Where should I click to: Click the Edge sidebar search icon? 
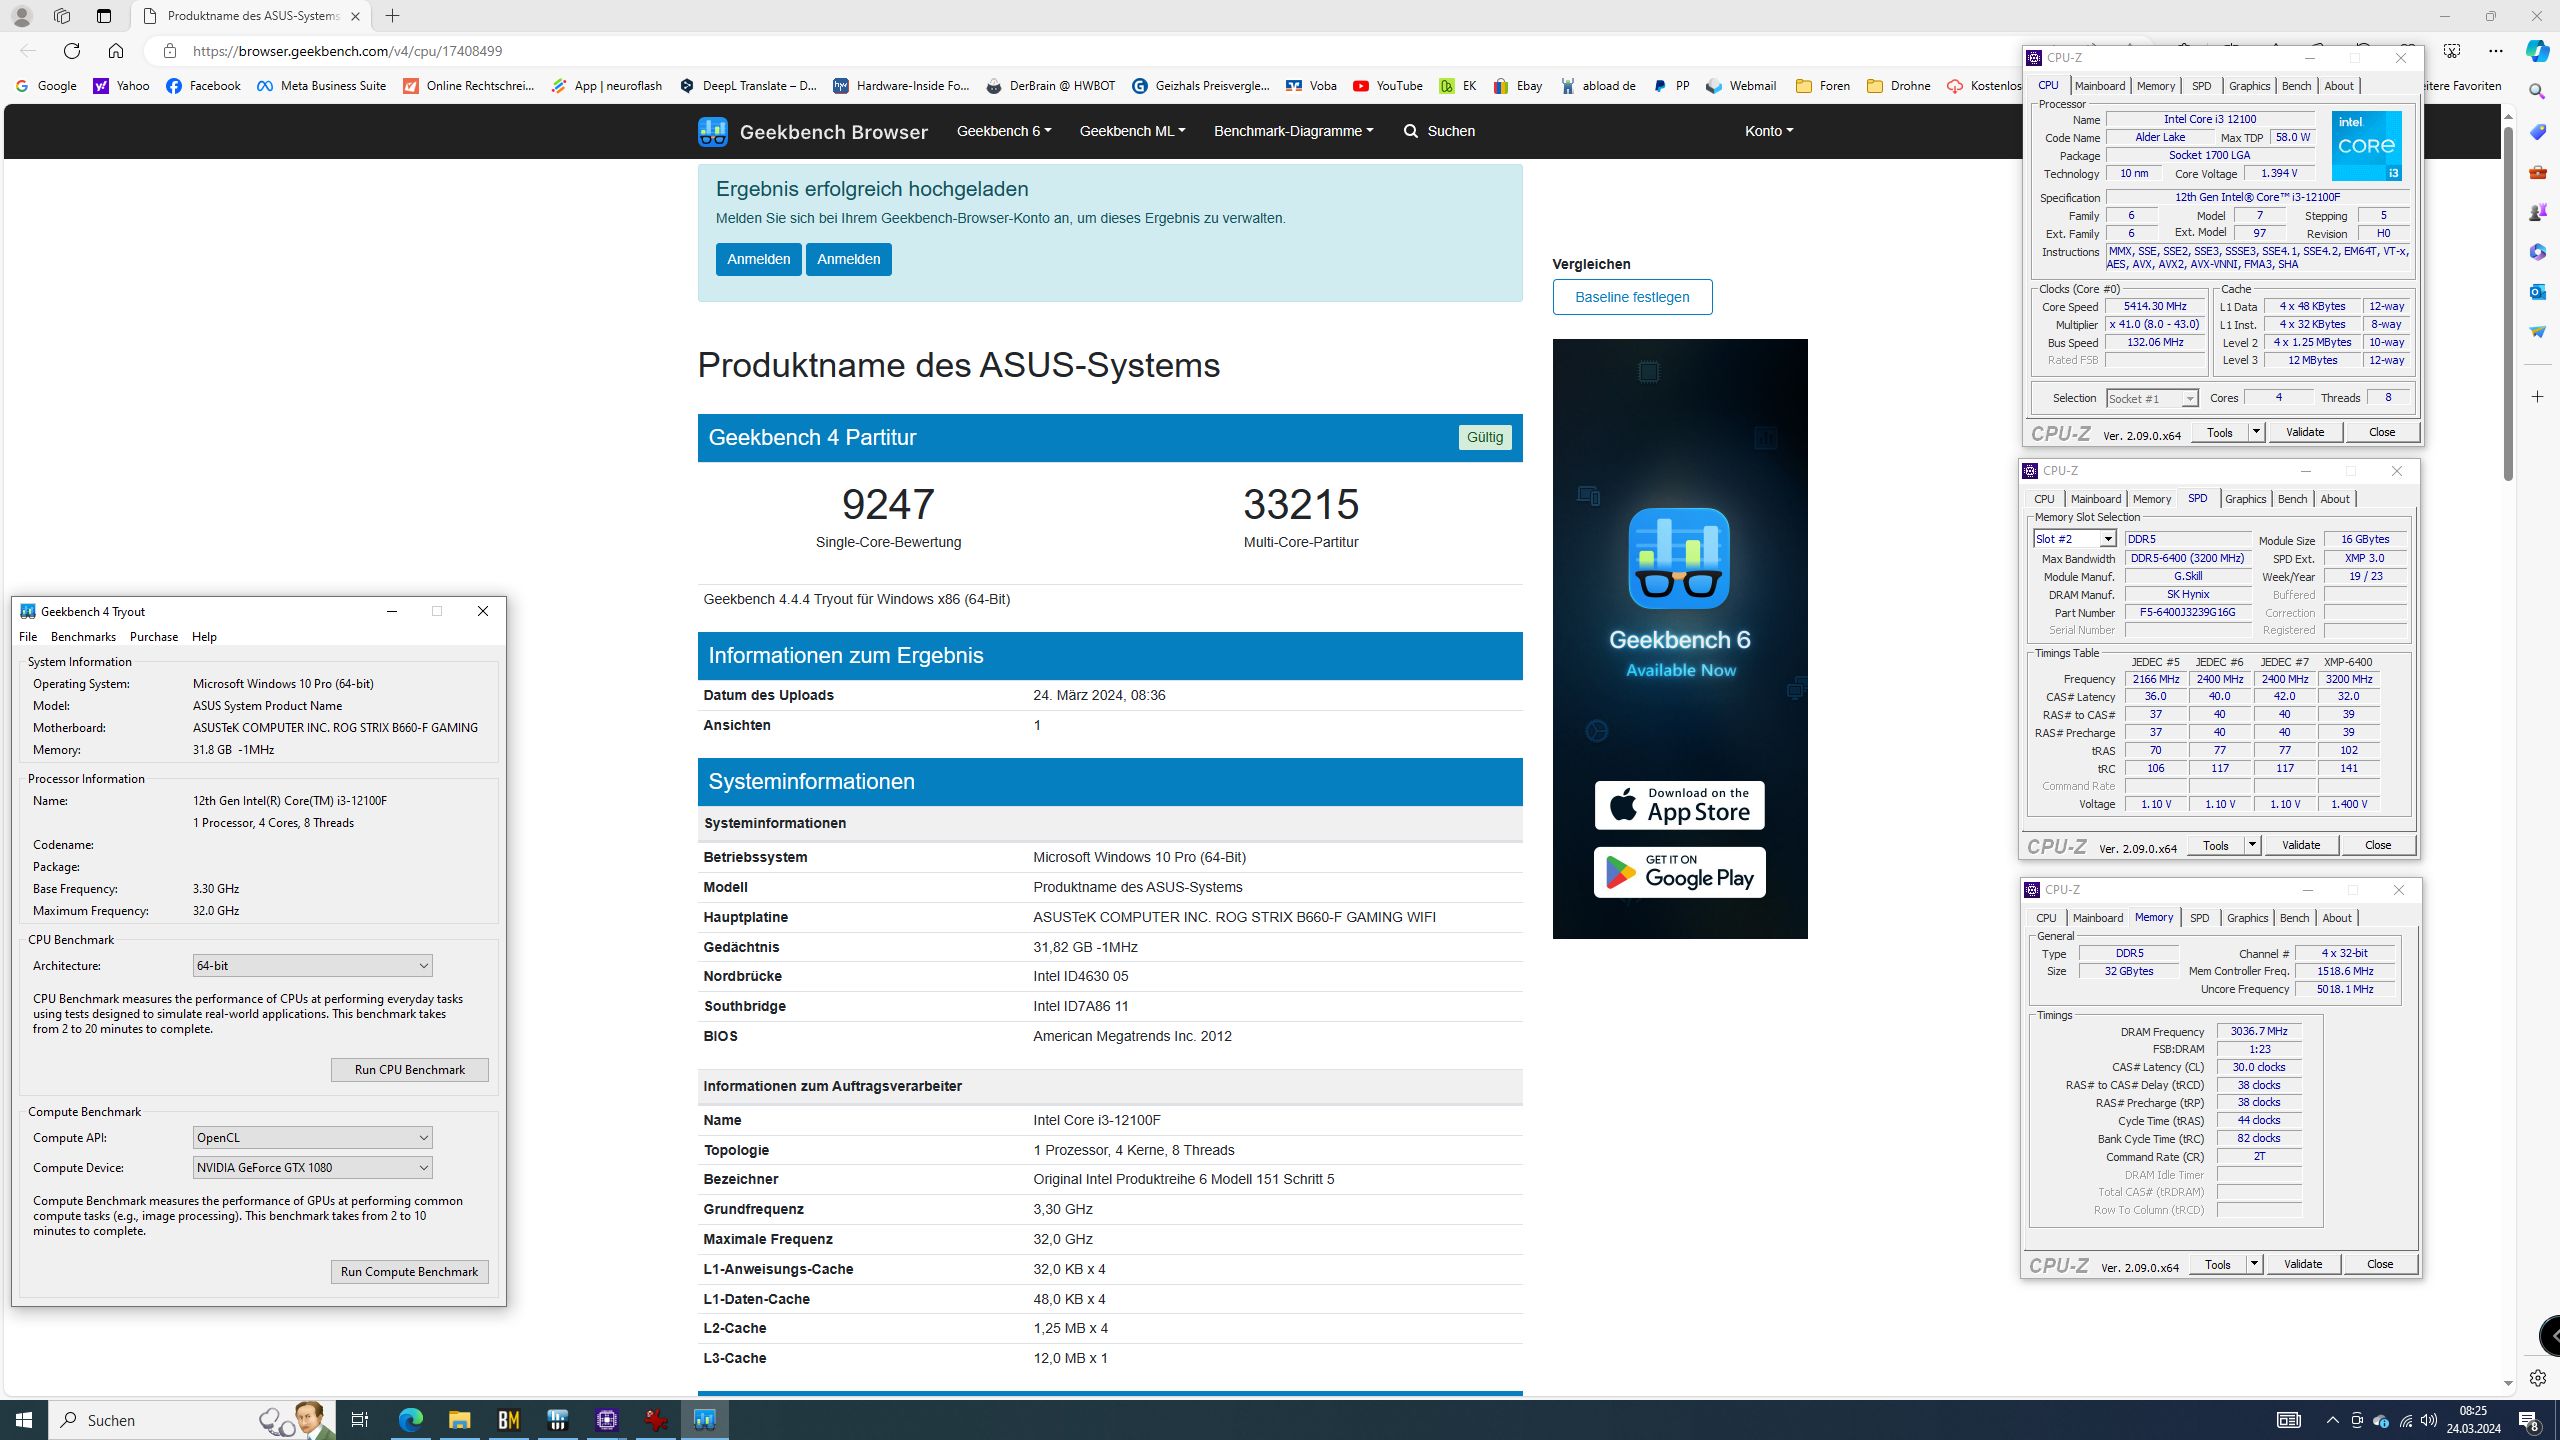coord(2537,92)
